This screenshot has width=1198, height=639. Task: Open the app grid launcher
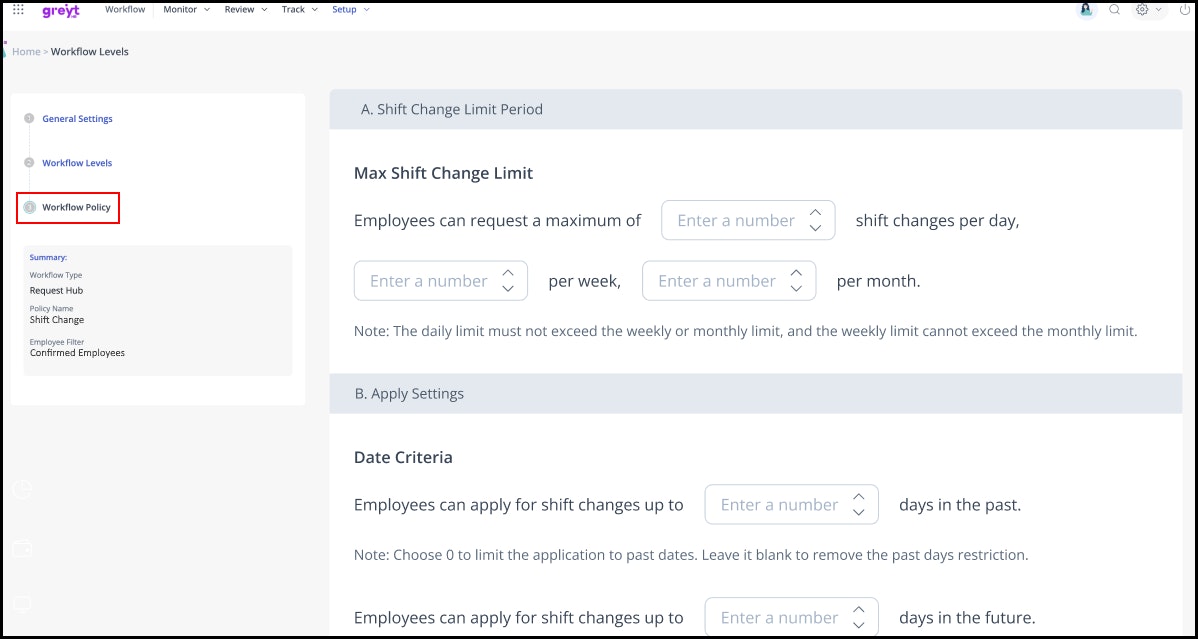18,10
